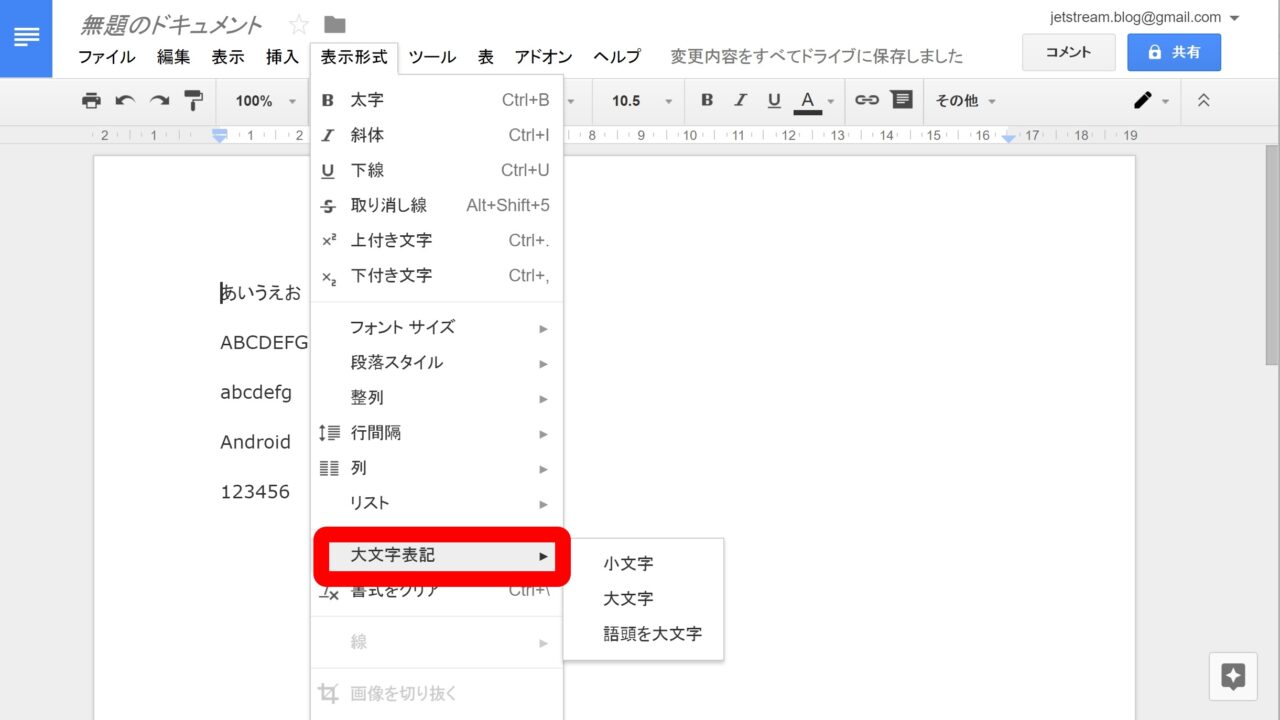Toggle underline in the toolbar
1280x720 pixels.
(773, 100)
